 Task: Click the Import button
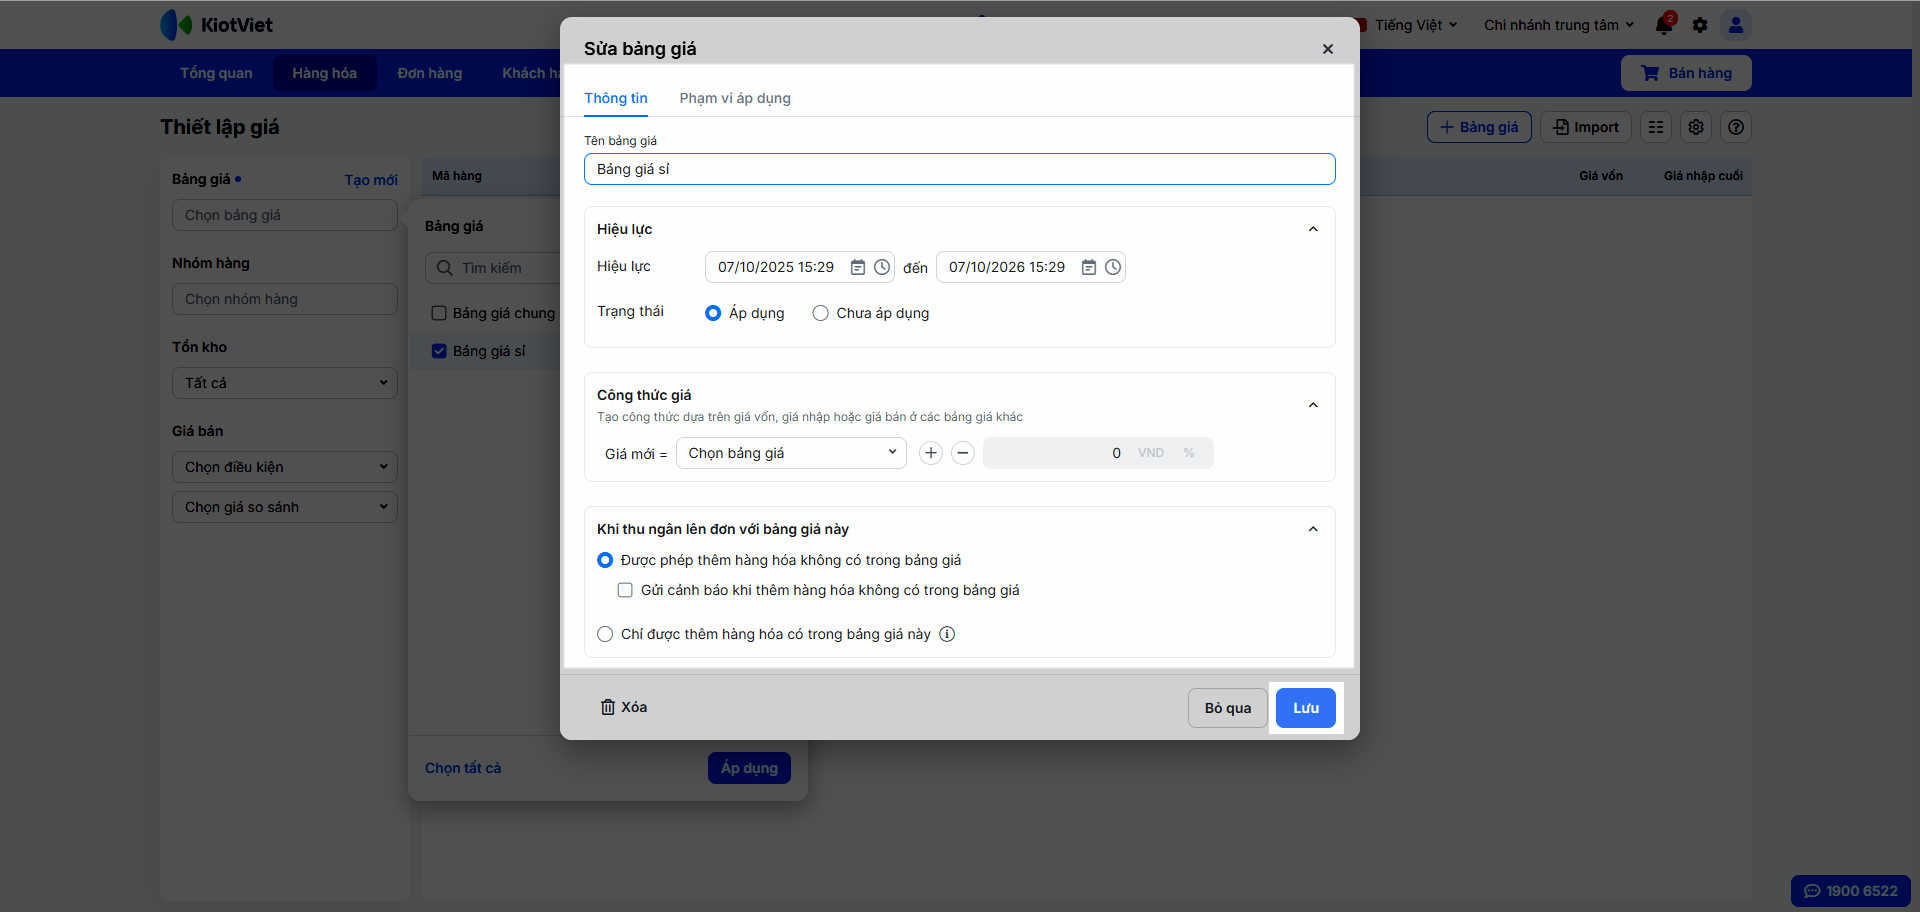click(1586, 127)
